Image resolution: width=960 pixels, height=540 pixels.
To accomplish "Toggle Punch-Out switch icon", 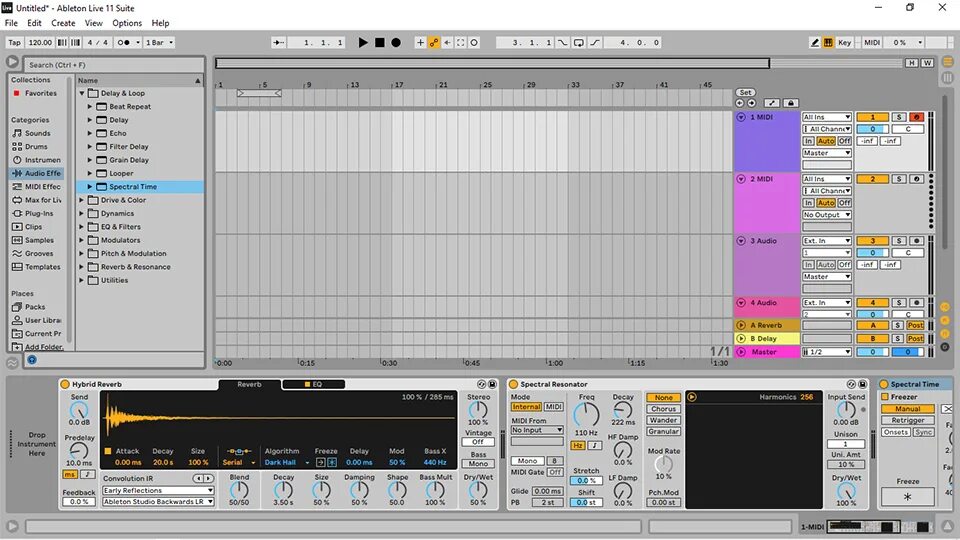I will click(594, 42).
